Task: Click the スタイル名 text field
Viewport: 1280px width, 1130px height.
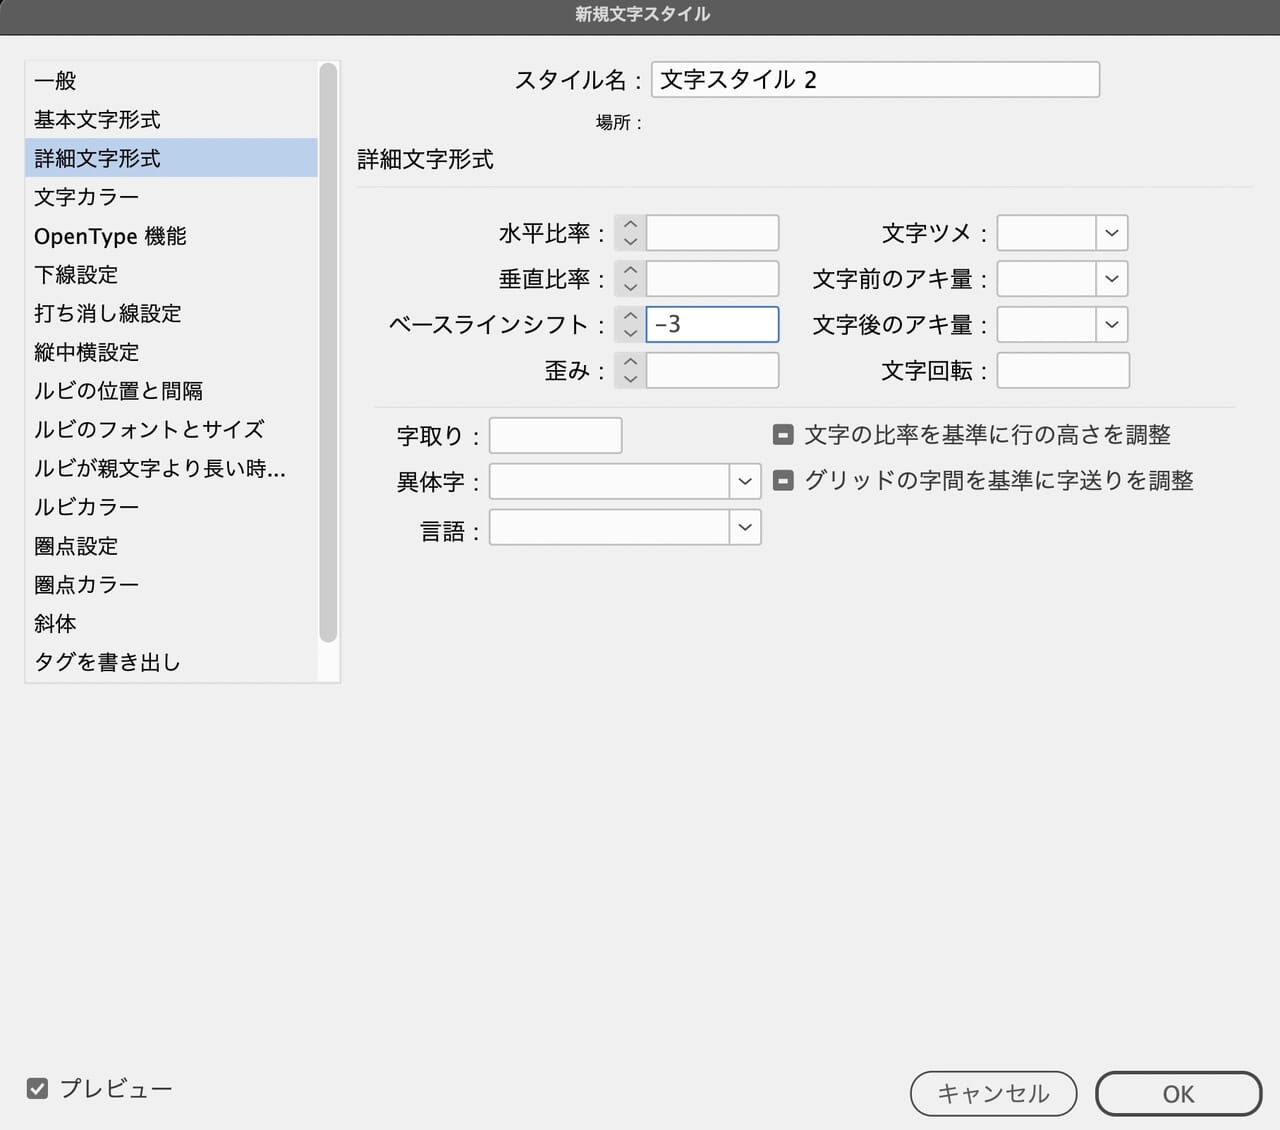Action: pos(874,79)
